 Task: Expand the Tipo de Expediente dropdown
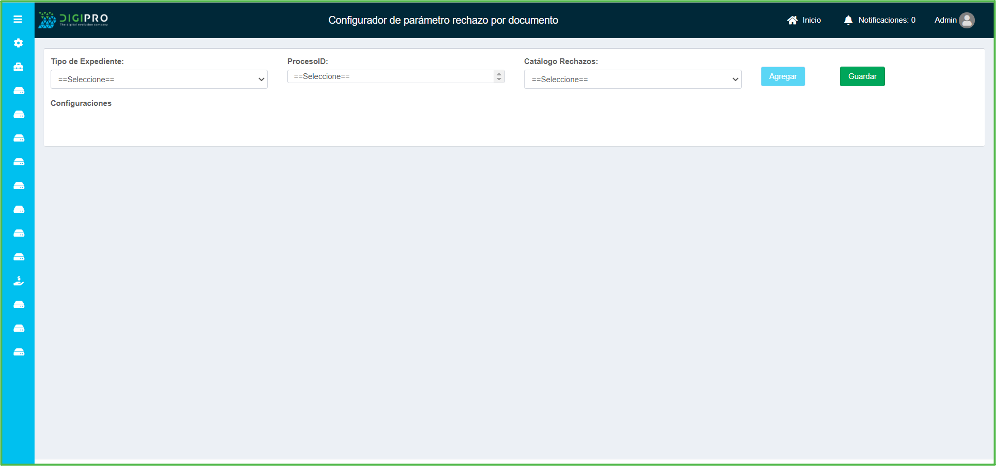(x=159, y=79)
